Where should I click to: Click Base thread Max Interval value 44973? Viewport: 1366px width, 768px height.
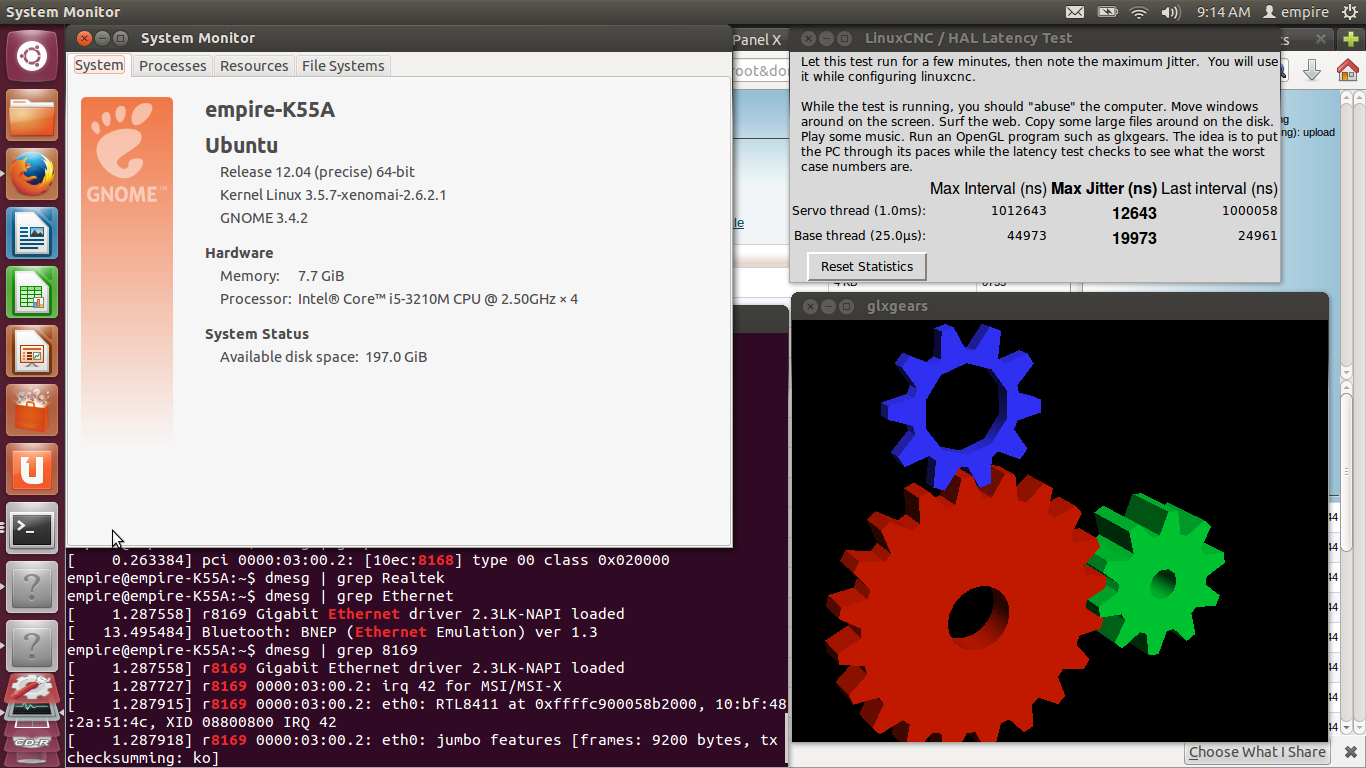pos(1025,236)
